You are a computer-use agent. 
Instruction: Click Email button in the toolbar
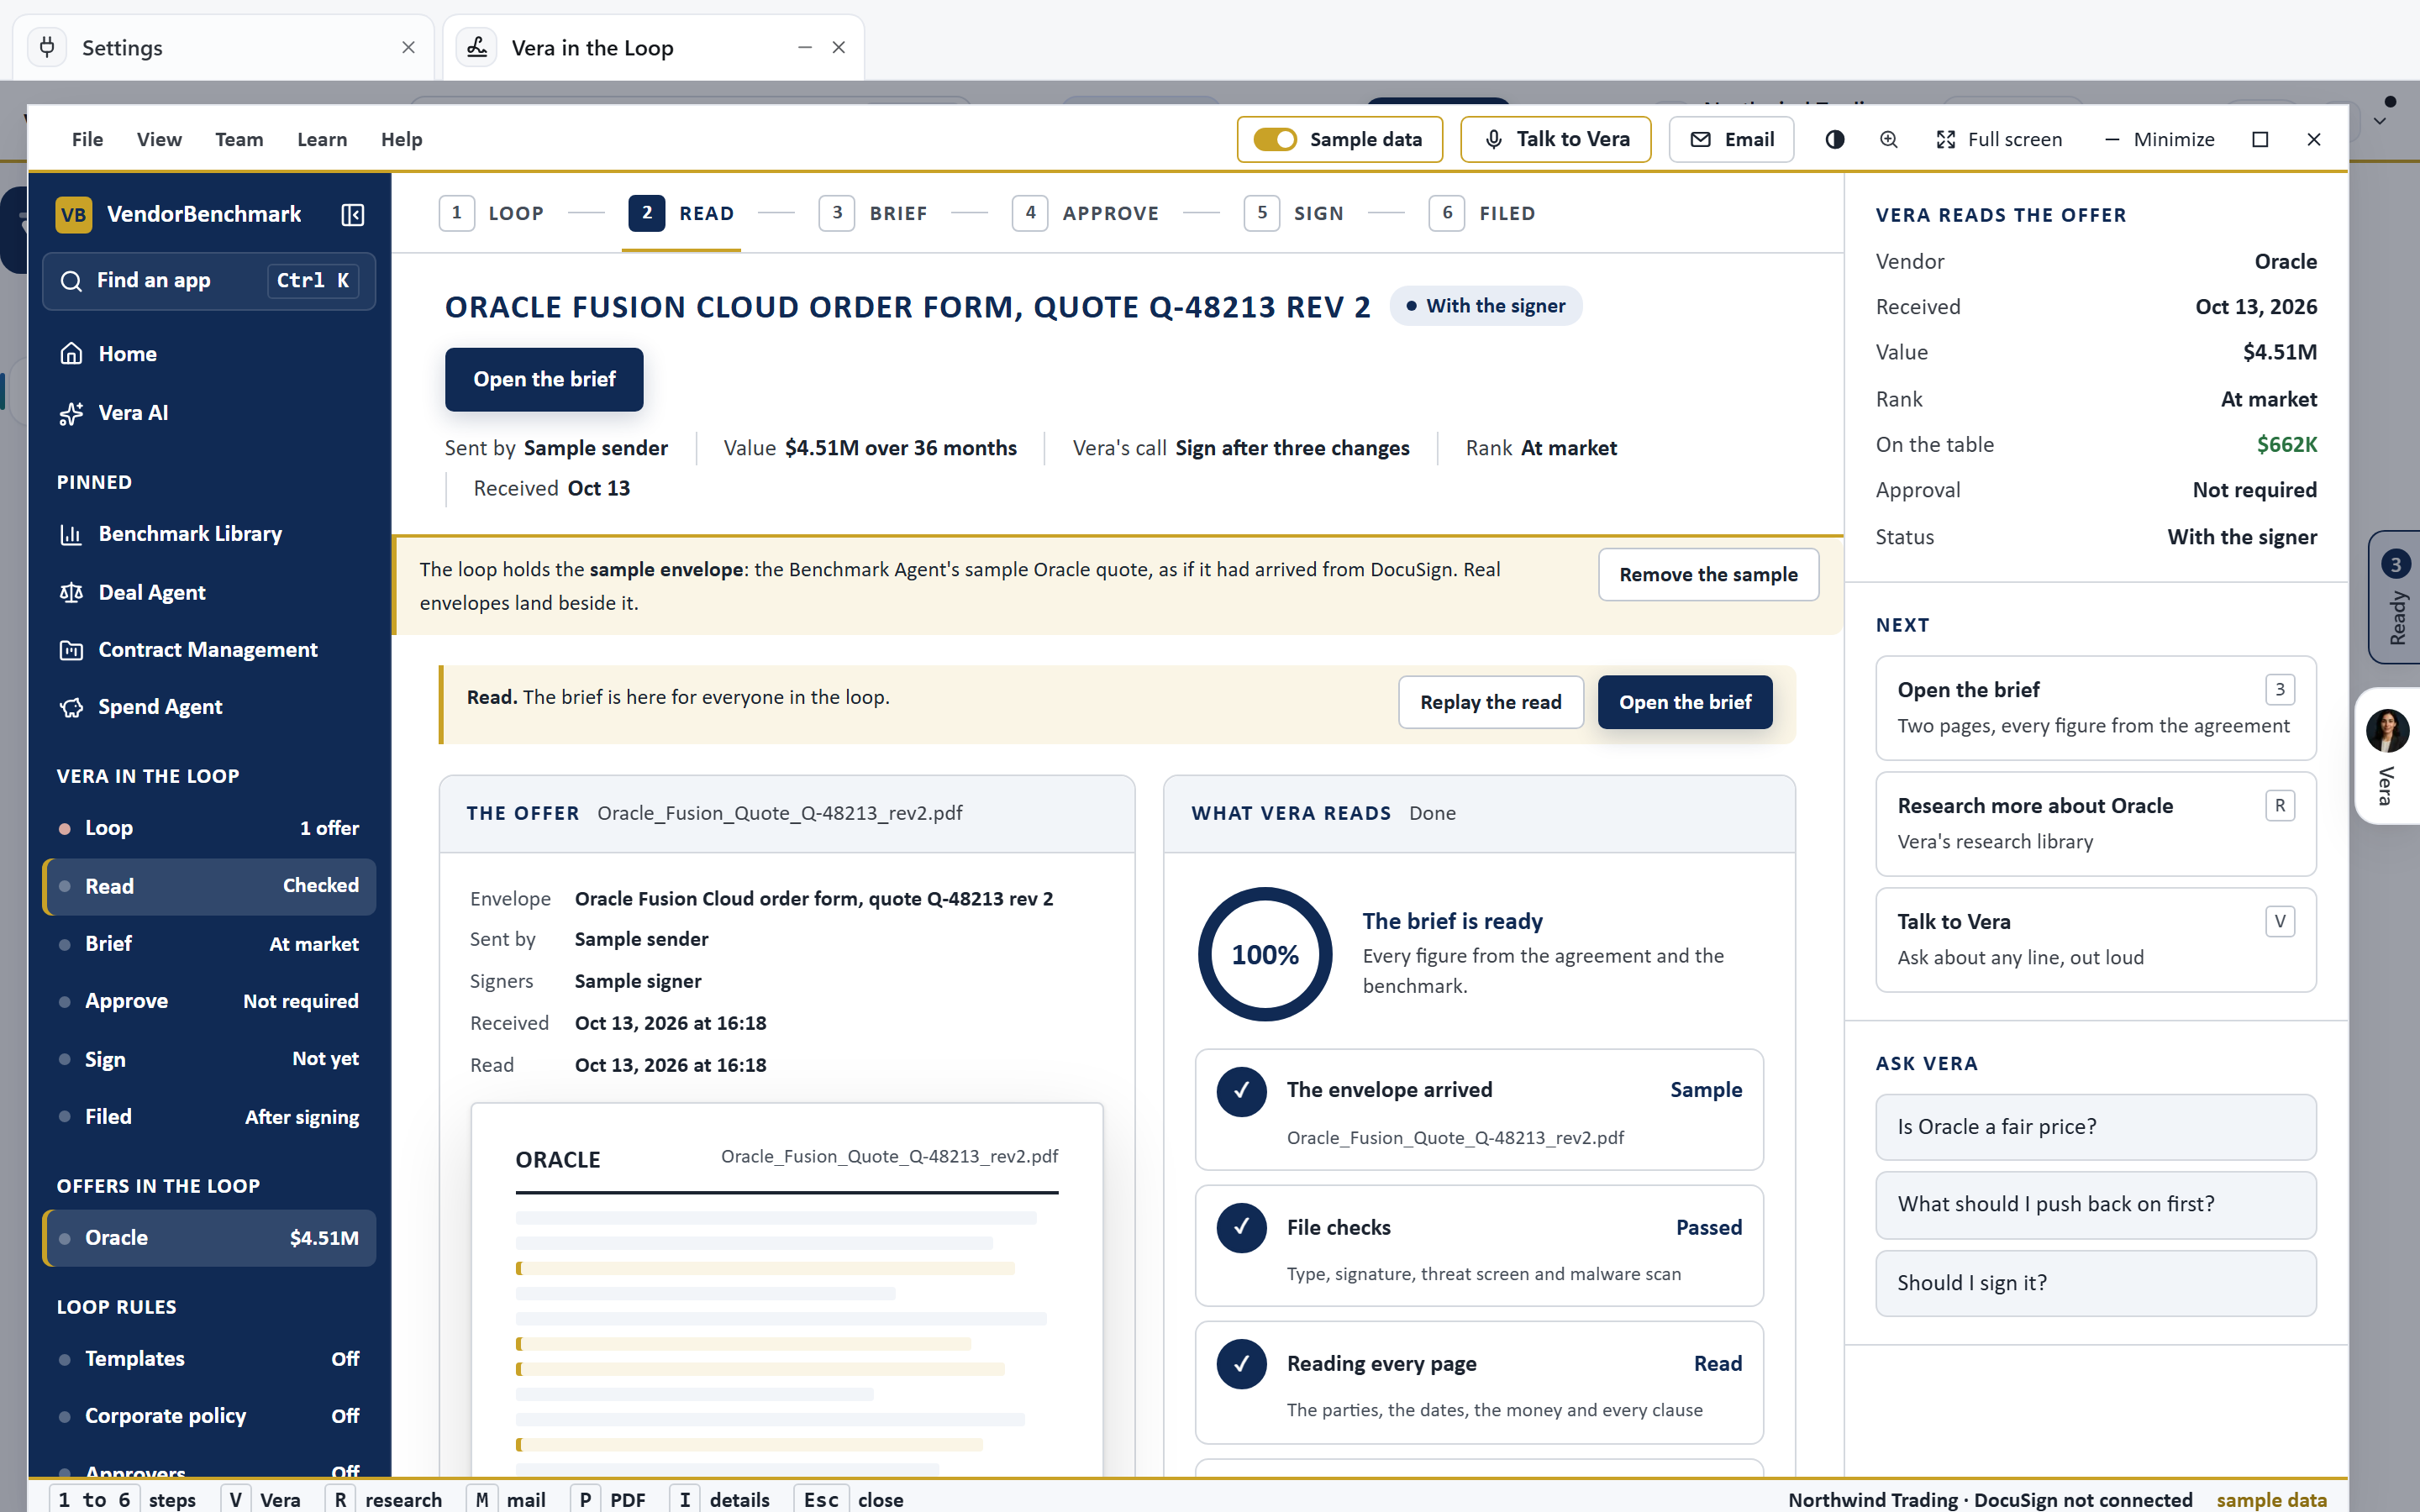(1731, 139)
